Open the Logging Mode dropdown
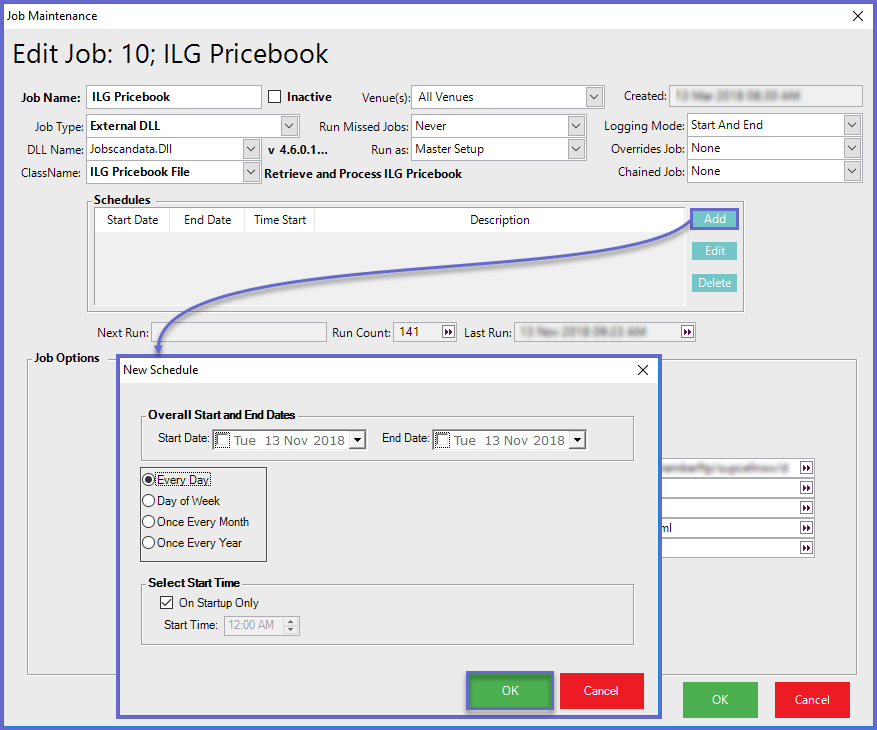877x730 pixels. 851,125
